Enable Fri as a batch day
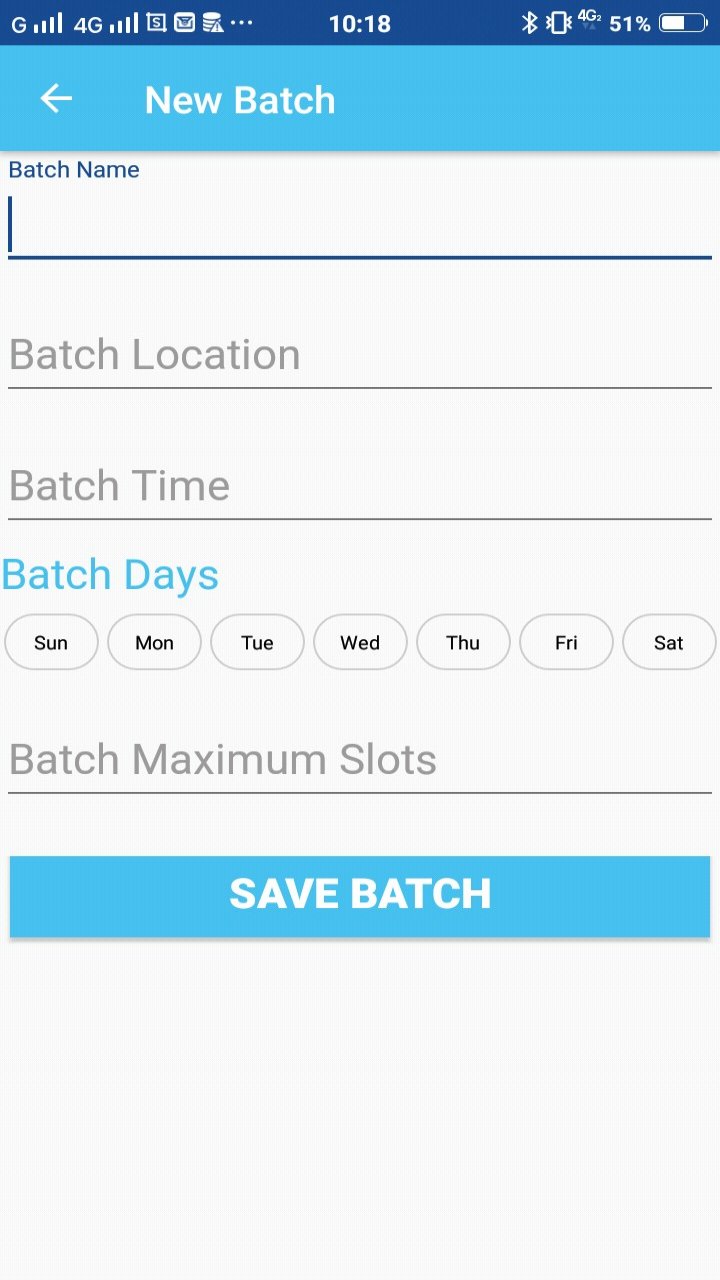The height and width of the screenshot is (1280, 720). pyautogui.click(x=566, y=642)
